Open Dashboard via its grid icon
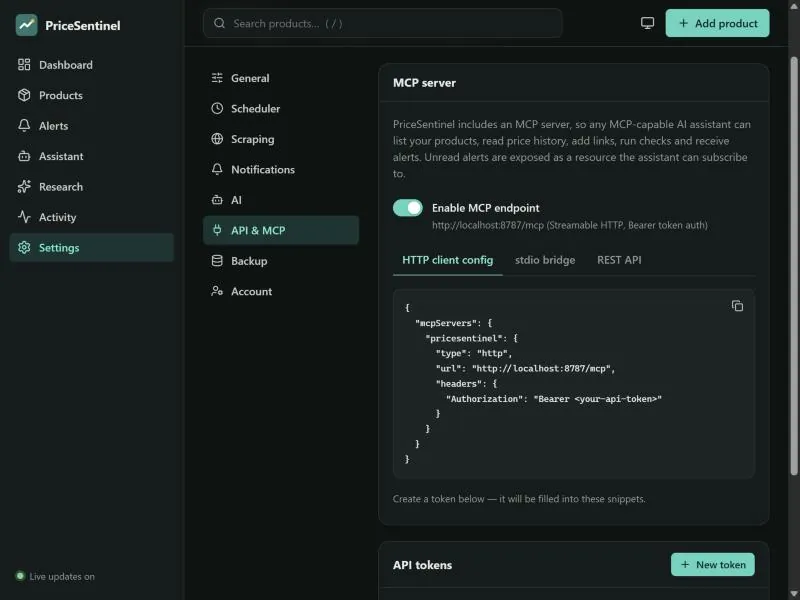This screenshot has height=600, width=800. [24, 64]
